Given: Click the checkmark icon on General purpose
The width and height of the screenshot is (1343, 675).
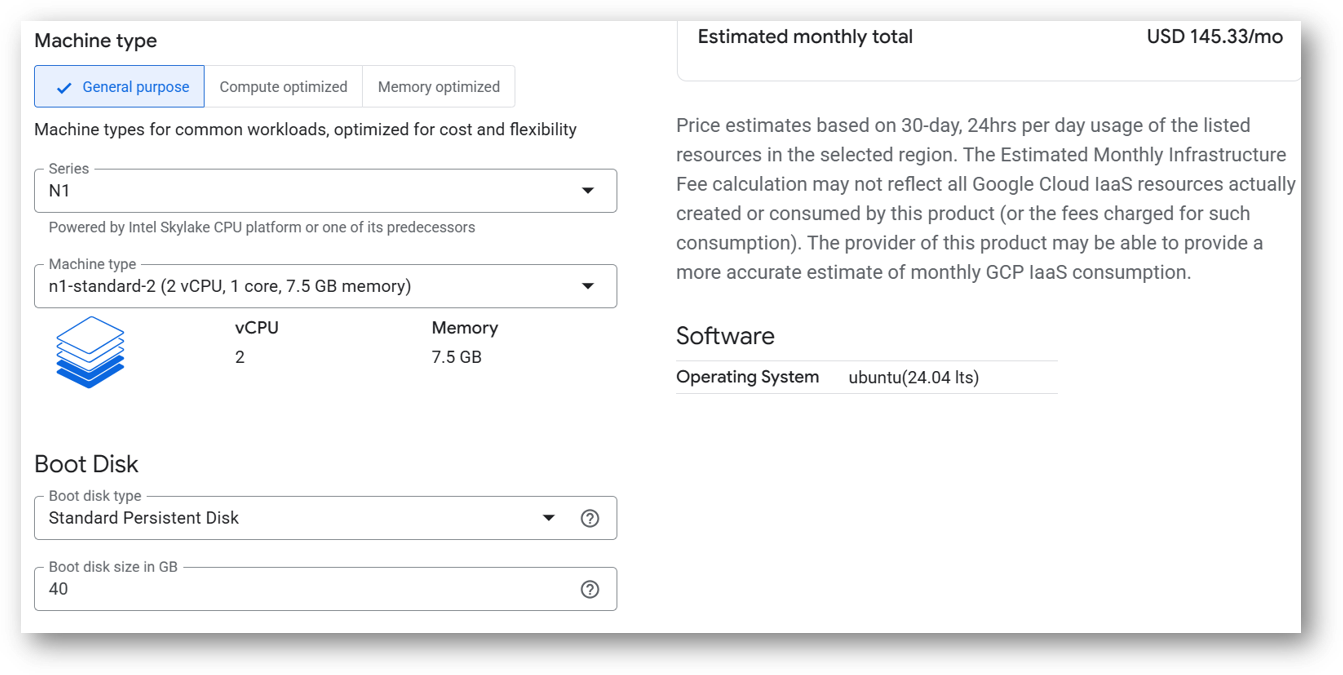Looking at the screenshot, I should pyautogui.click(x=64, y=88).
